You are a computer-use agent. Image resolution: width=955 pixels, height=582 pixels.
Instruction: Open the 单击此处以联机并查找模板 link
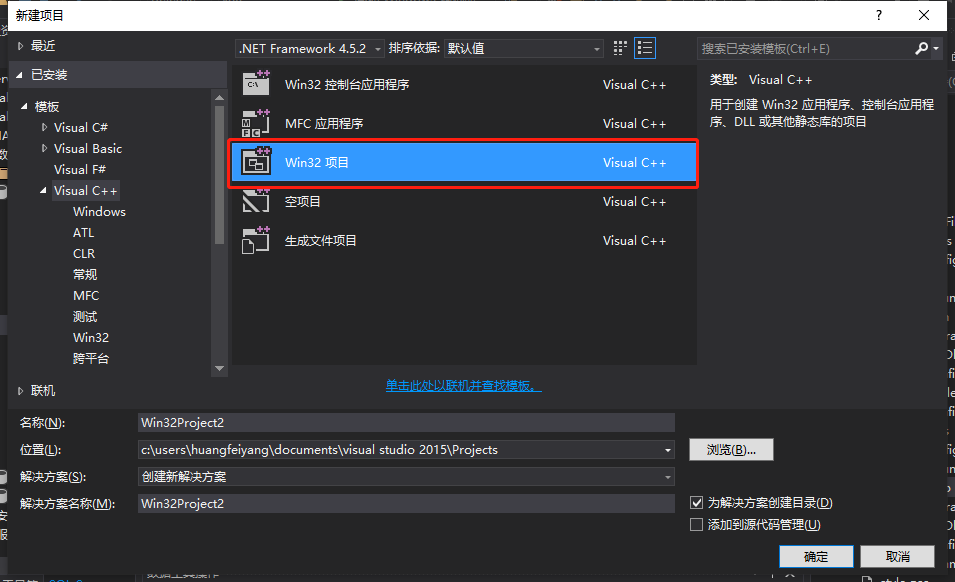[x=462, y=385]
